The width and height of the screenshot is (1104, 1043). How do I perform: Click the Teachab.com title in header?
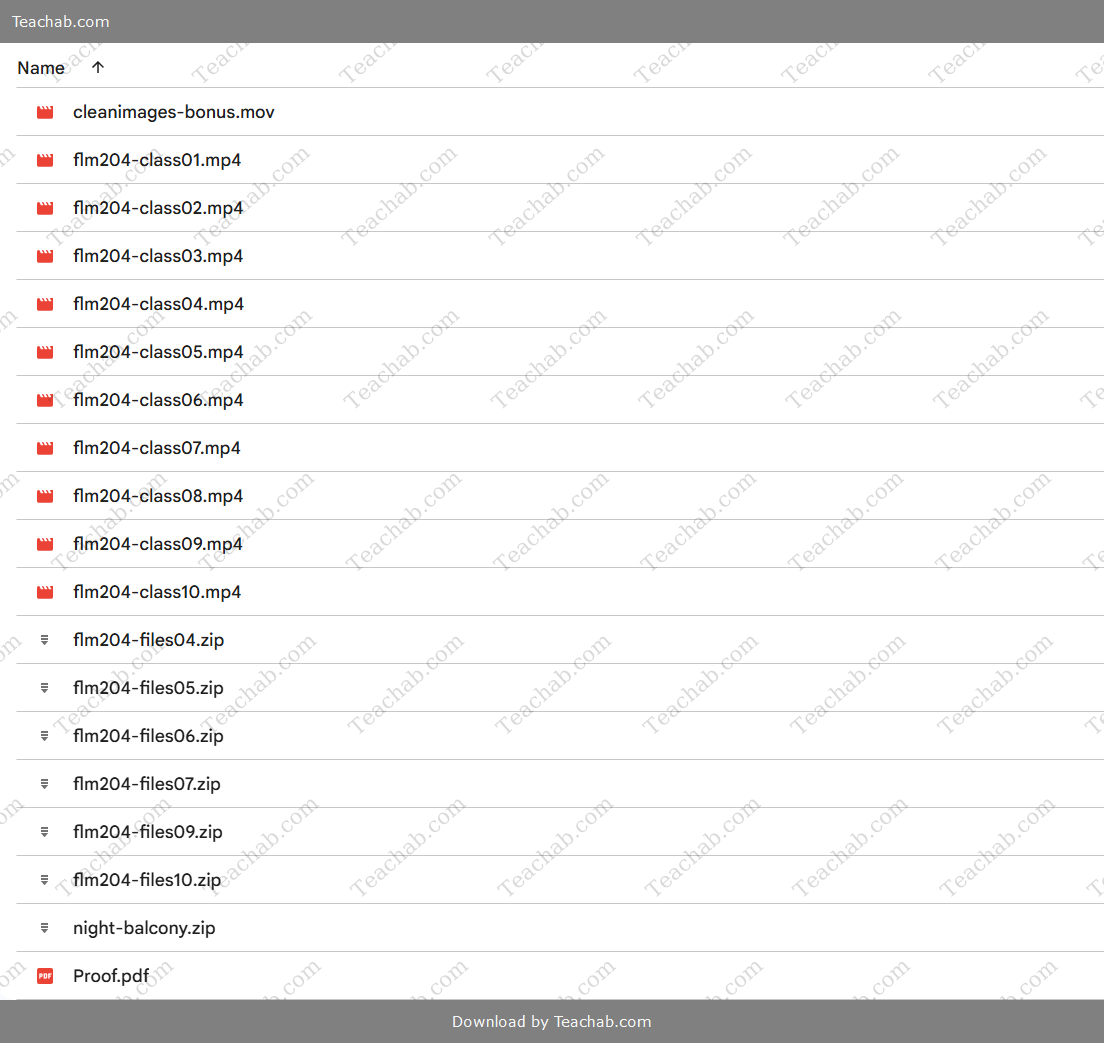(61, 21)
